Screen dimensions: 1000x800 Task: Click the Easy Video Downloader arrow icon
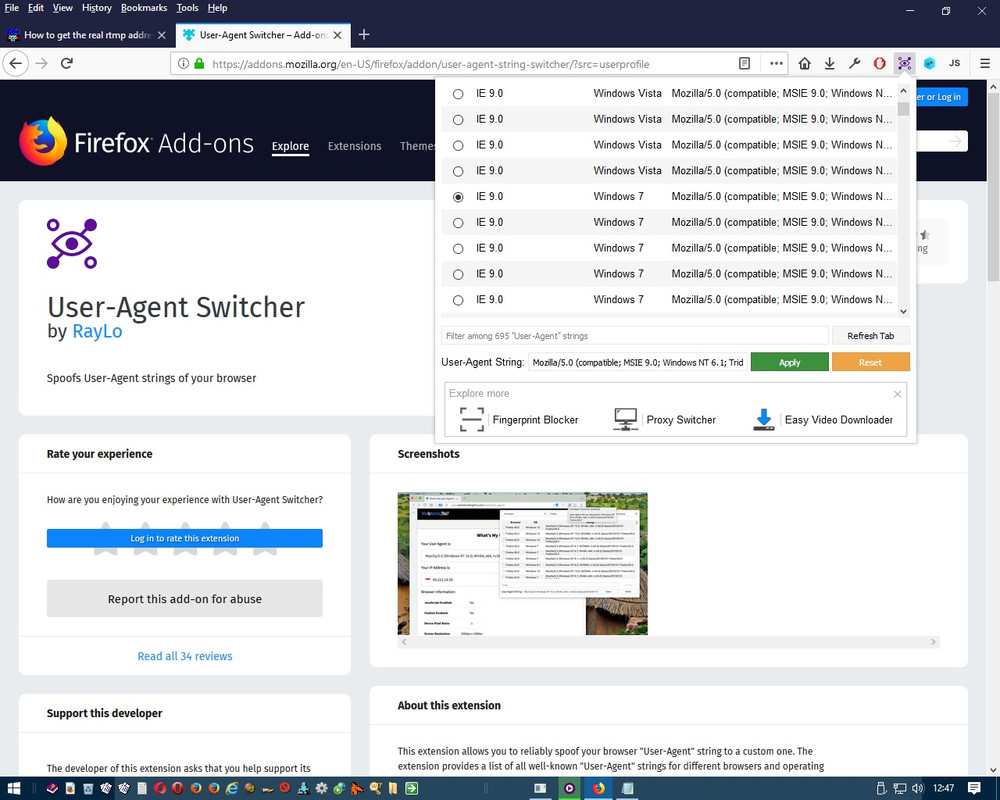pyautogui.click(x=763, y=419)
